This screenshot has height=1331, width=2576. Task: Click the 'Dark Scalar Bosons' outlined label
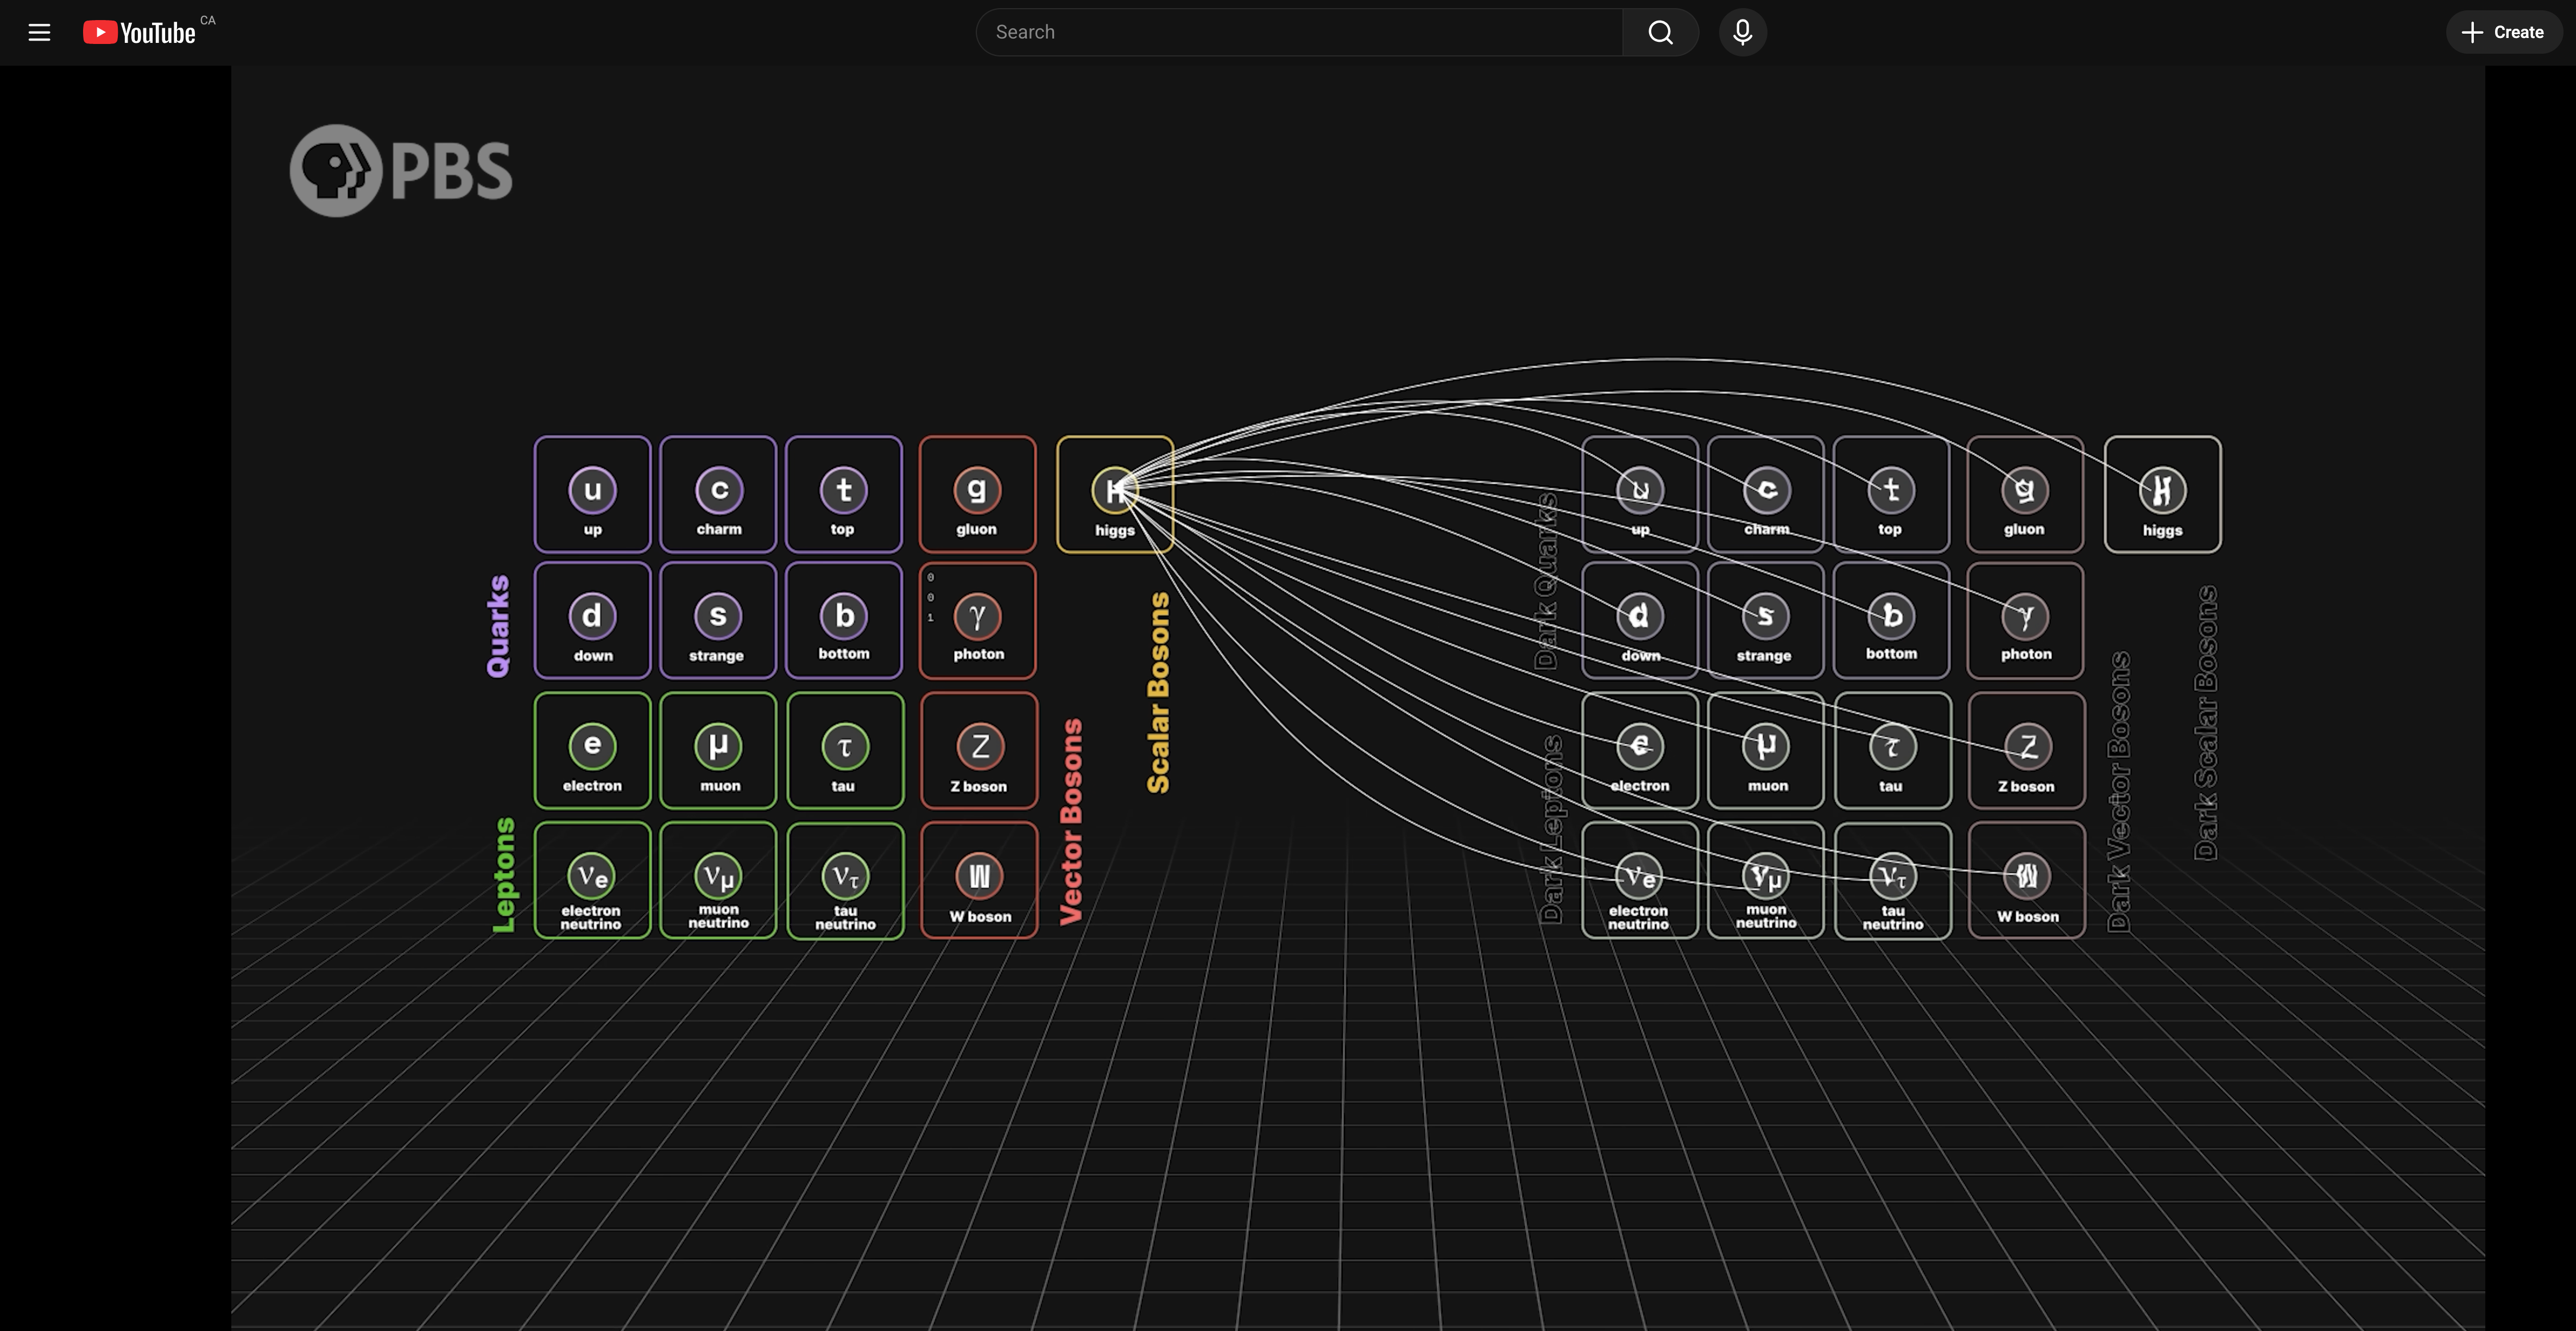point(2206,722)
